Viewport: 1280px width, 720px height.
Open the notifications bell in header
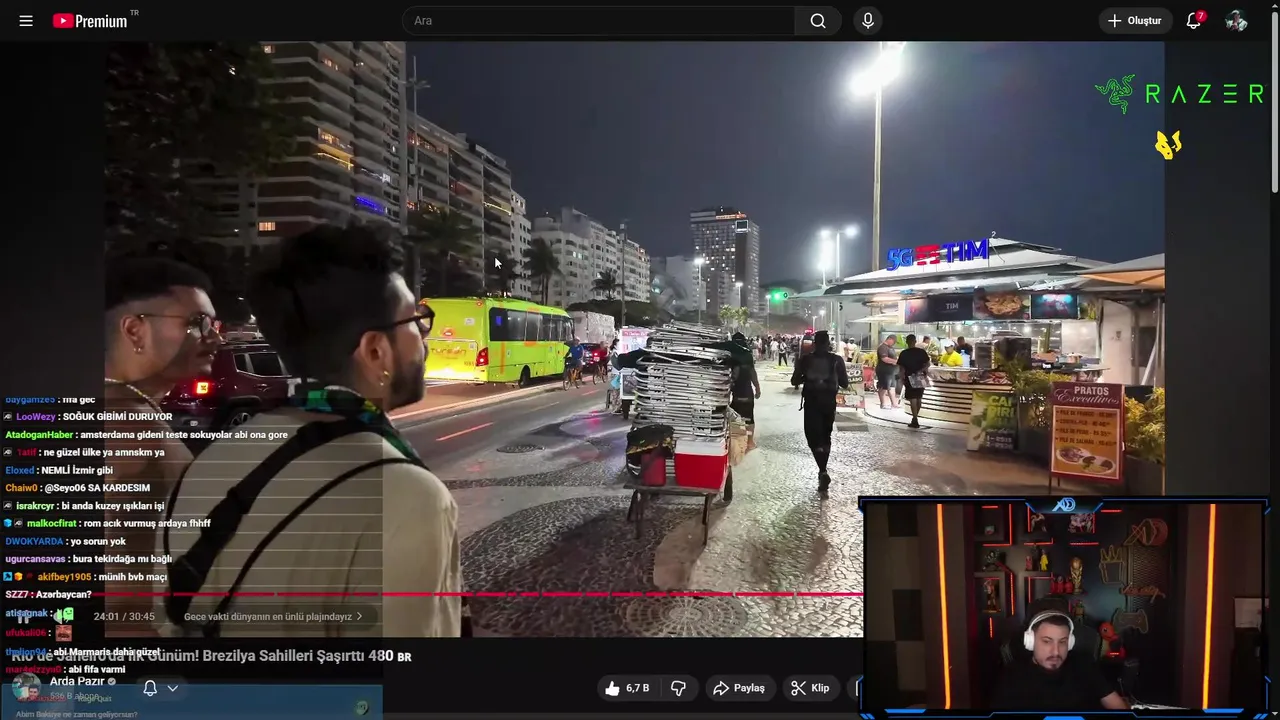click(1194, 21)
